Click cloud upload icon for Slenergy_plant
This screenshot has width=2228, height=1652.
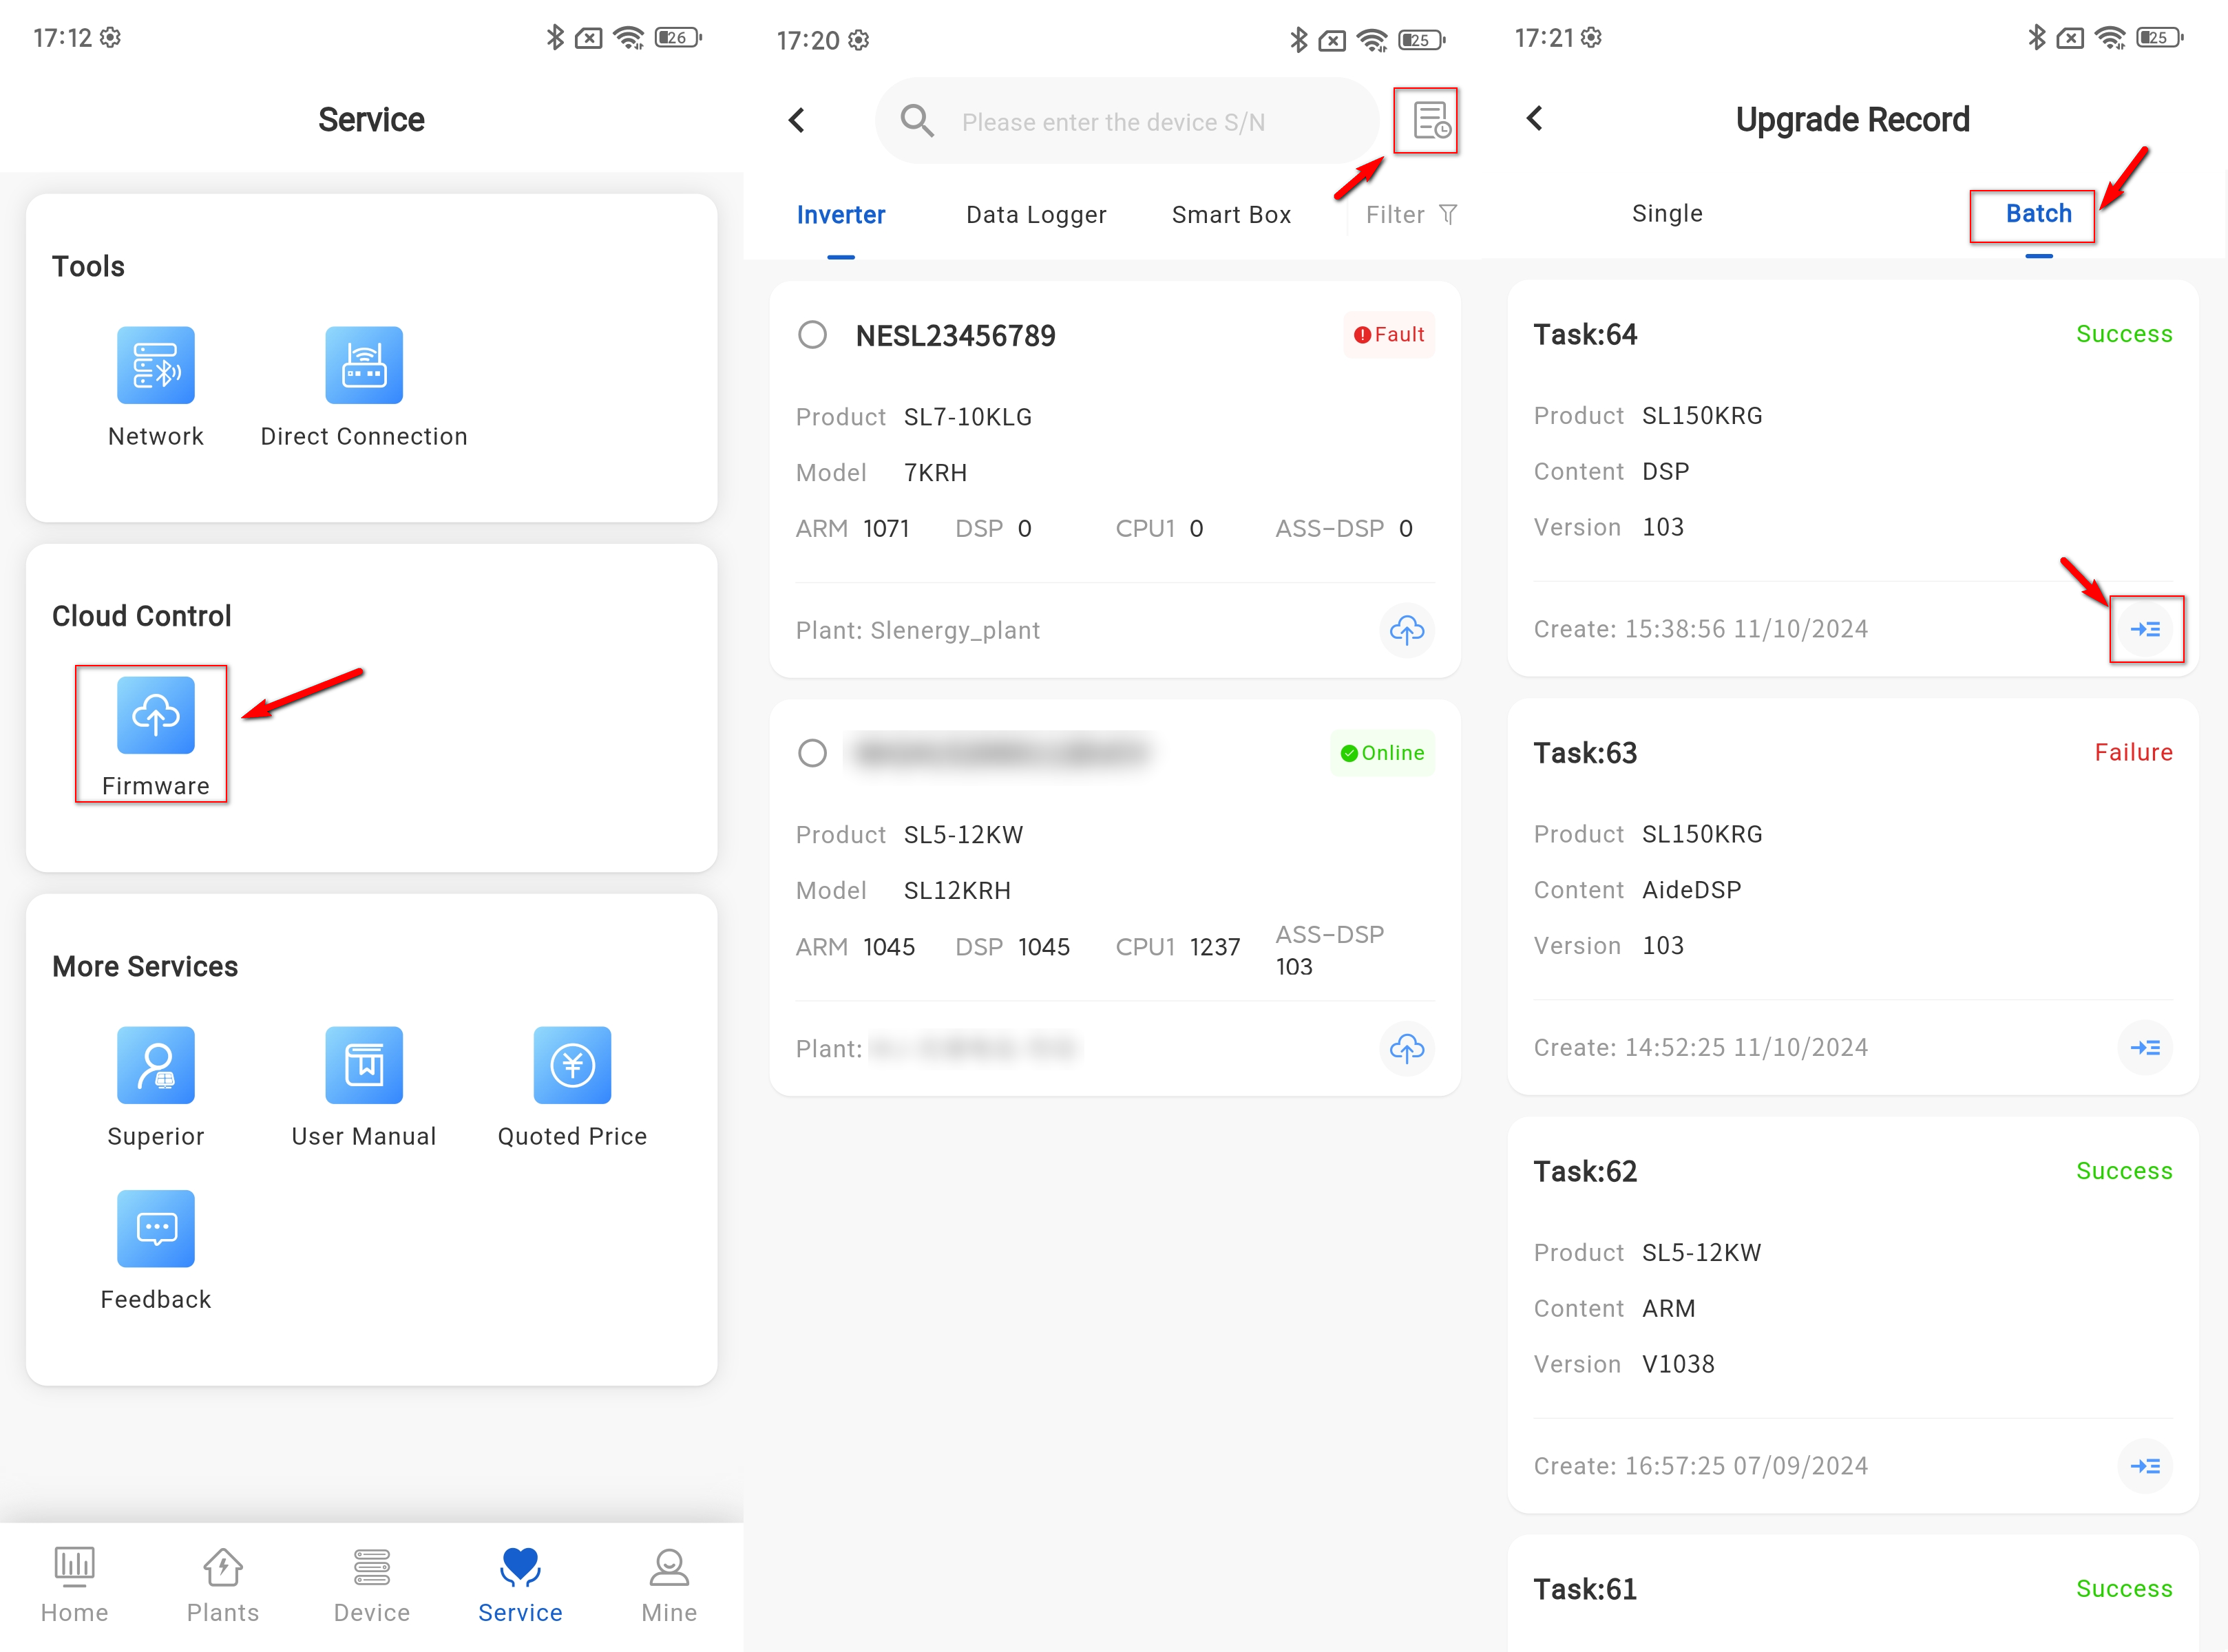coord(1406,630)
